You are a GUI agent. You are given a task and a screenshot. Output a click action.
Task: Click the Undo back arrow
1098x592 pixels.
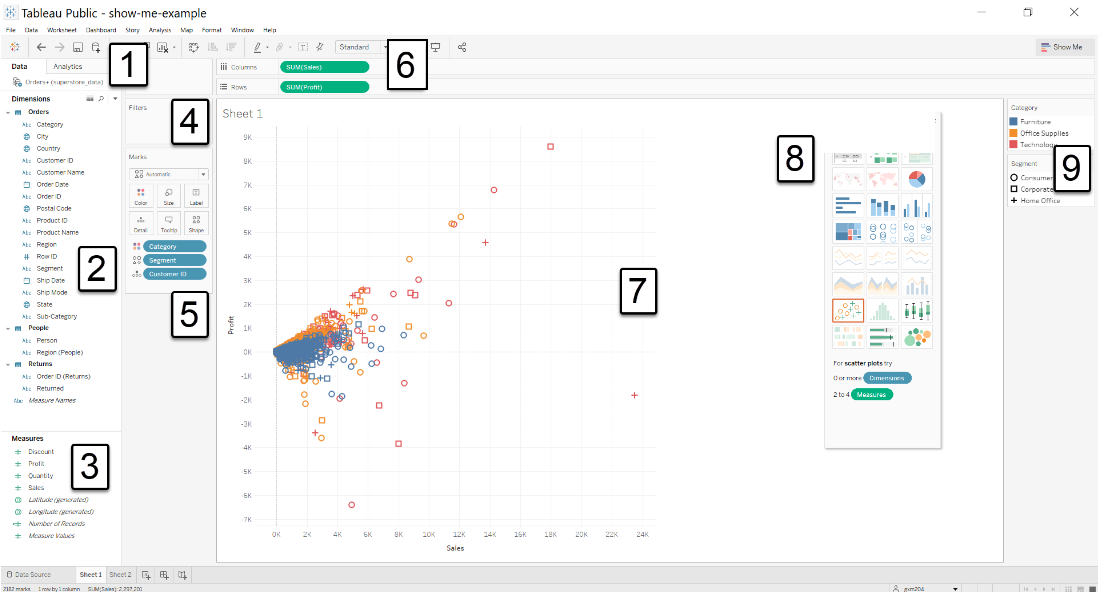(41, 47)
